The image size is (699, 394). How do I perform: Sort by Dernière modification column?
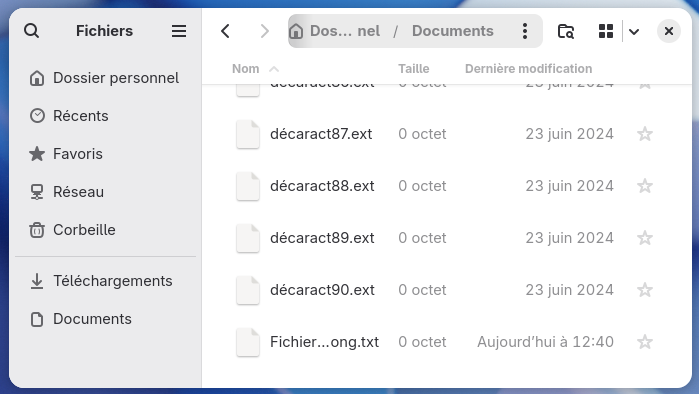click(x=528, y=69)
